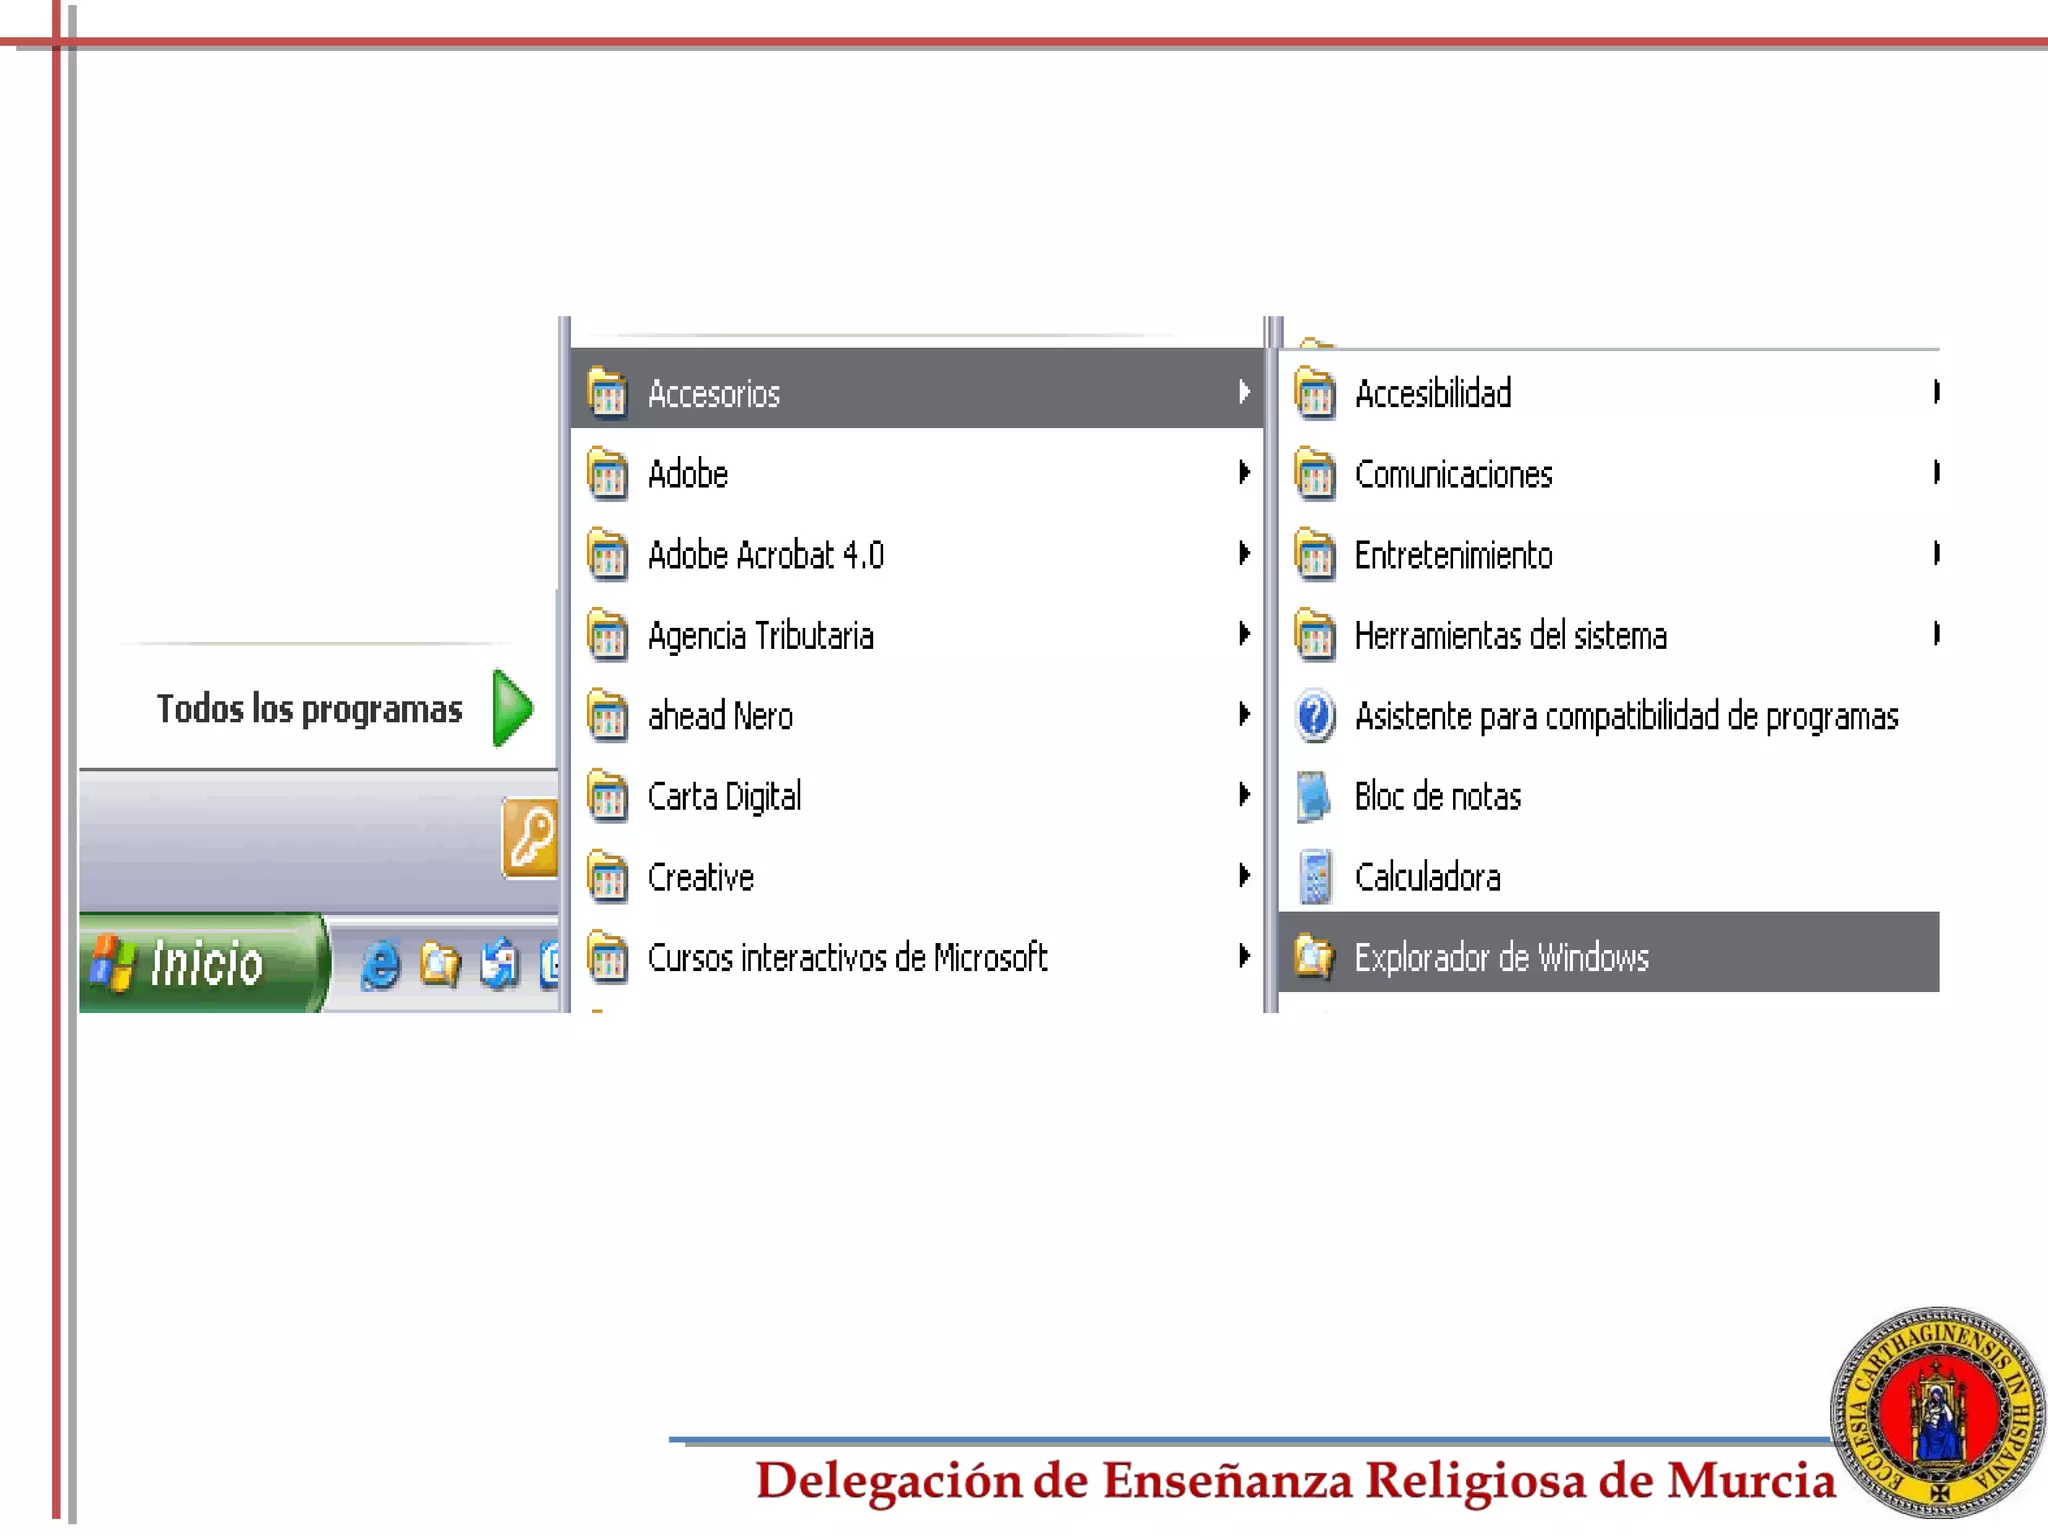Select Explorador de Windows menu entry

pyautogui.click(x=1501, y=958)
